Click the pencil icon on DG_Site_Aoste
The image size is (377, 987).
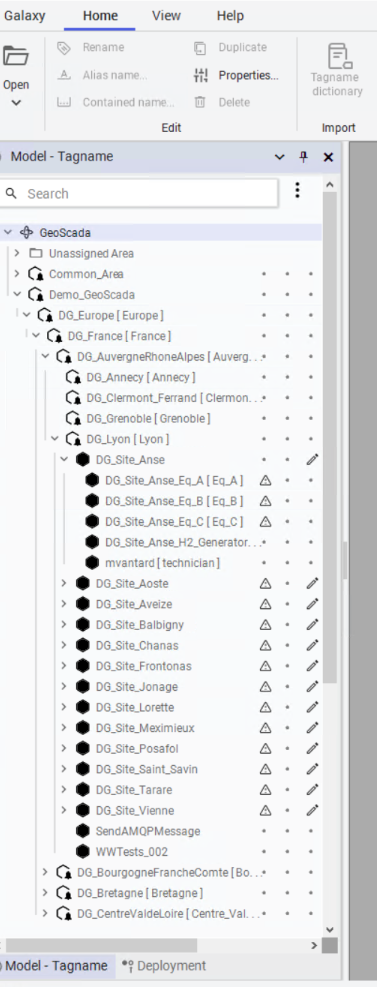(x=312, y=584)
